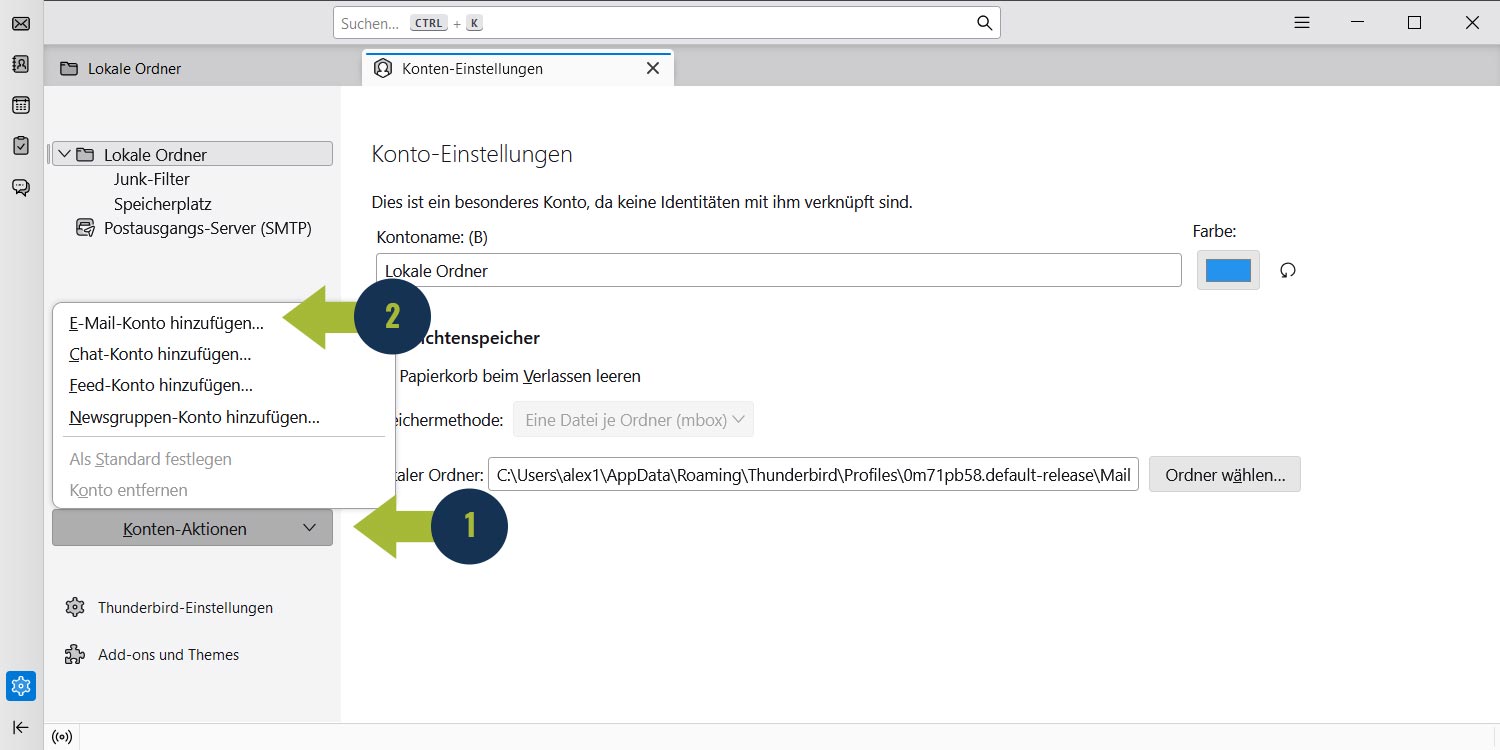Open the Mail space icon
Viewport: 1500px width, 750px height.
pos(21,23)
